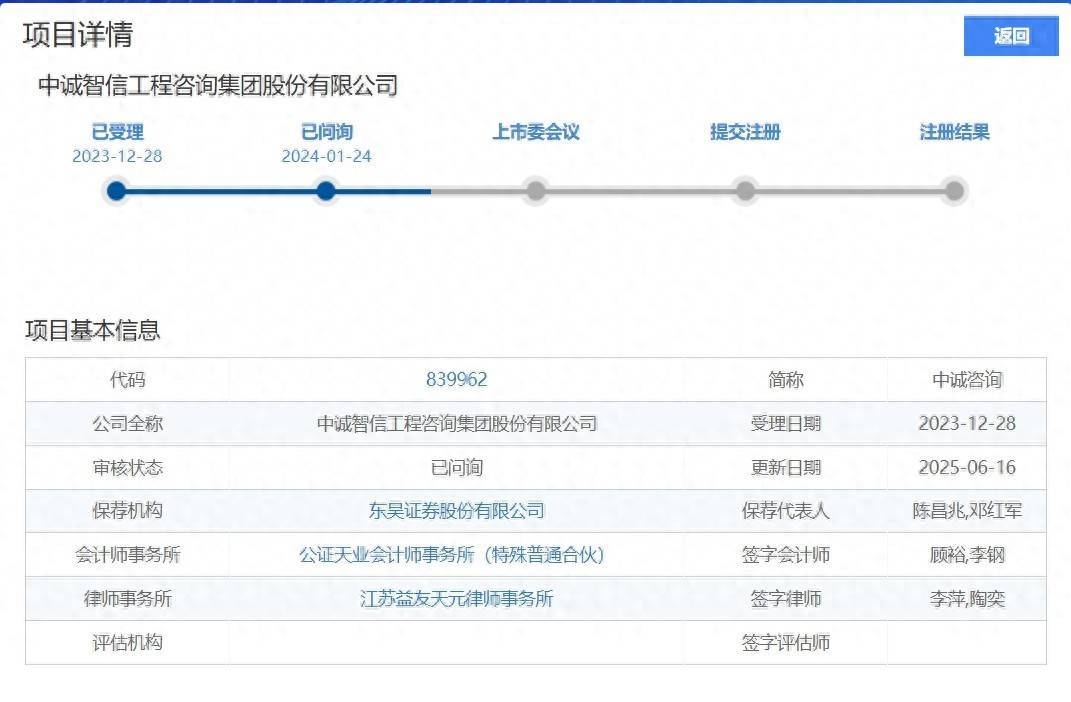The height and width of the screenshot is (702, 1071).
Task: Open the 公证天业会计师事务所 accounting firm link
Action: pyautogui.click(x=452, y=555)
